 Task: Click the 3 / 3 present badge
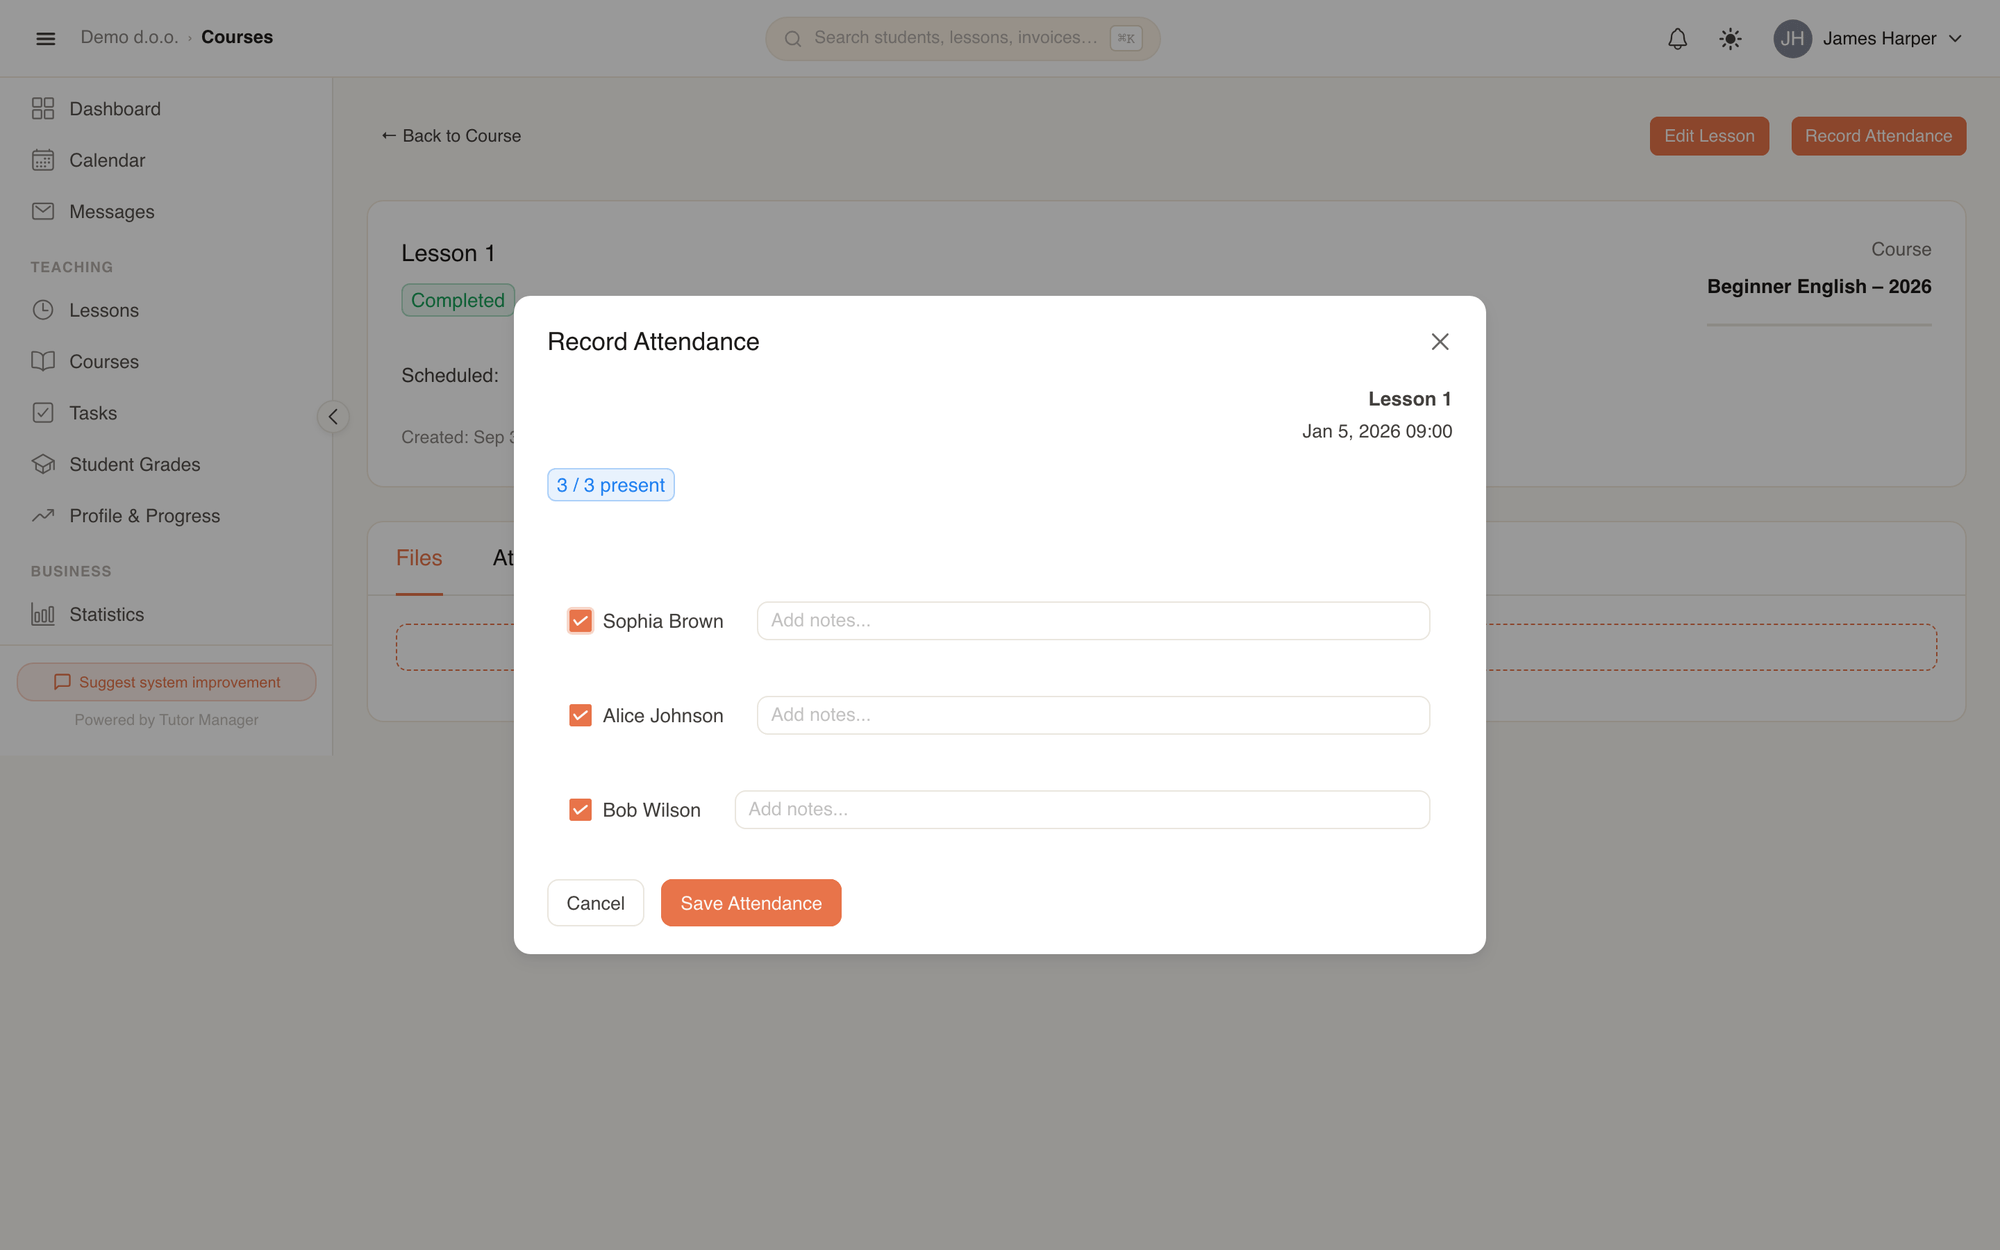click(x=610, y=485)
